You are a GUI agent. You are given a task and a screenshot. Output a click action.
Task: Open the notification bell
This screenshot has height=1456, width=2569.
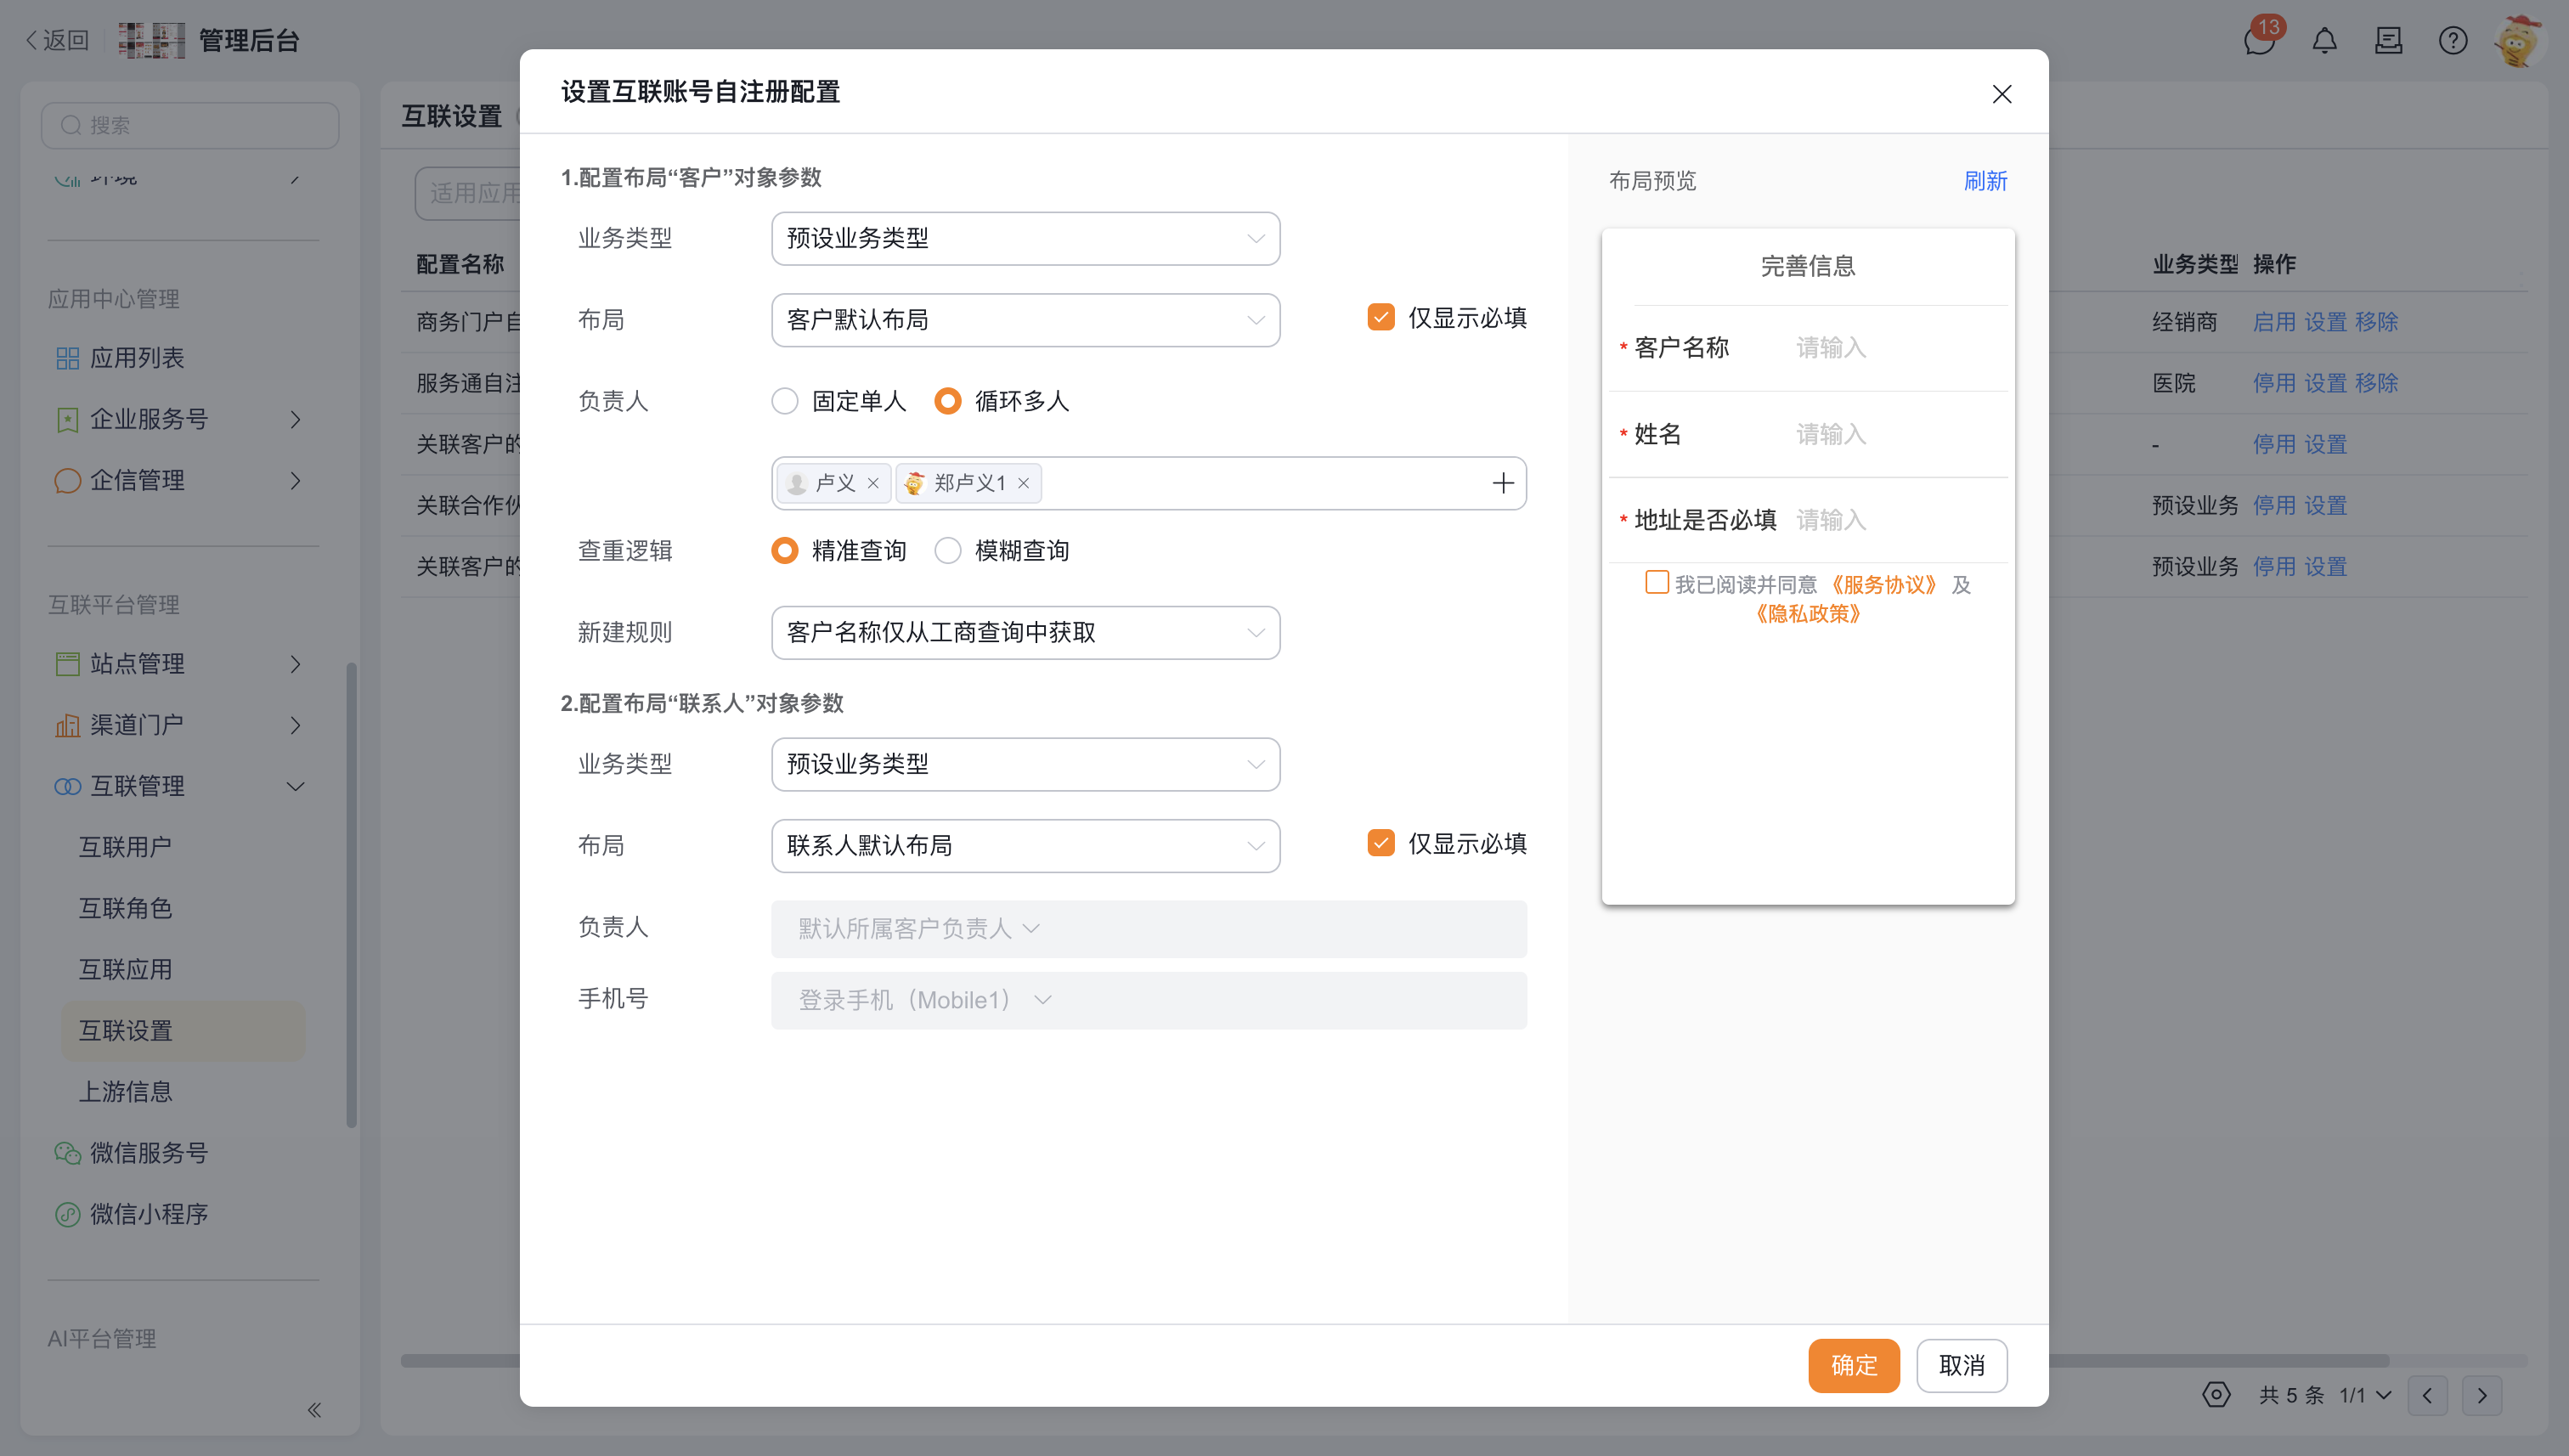pos(2324,41)
